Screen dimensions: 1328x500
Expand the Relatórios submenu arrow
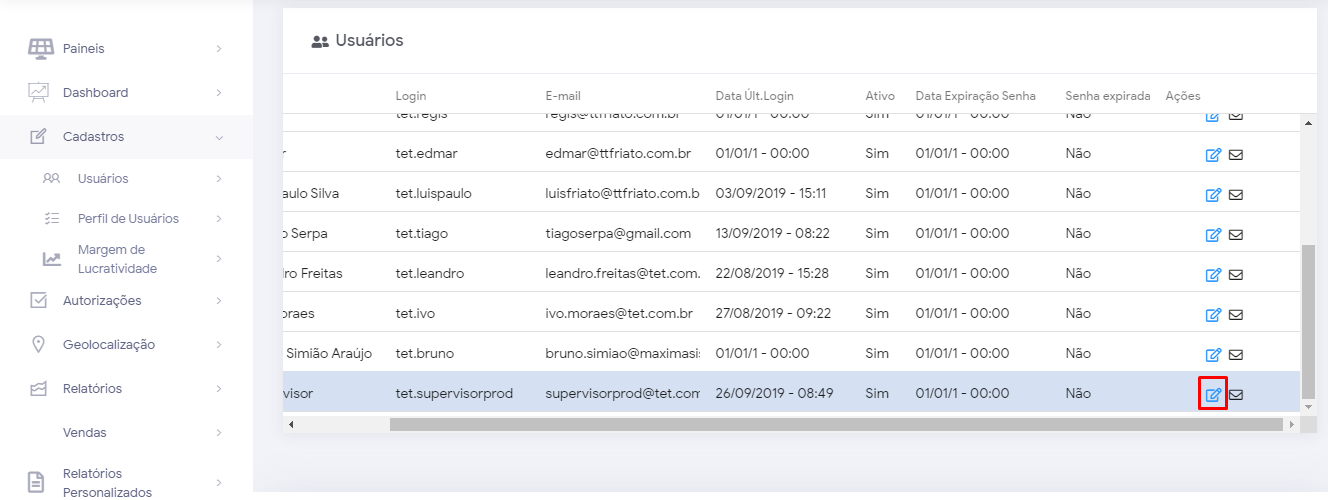[218, 389]
